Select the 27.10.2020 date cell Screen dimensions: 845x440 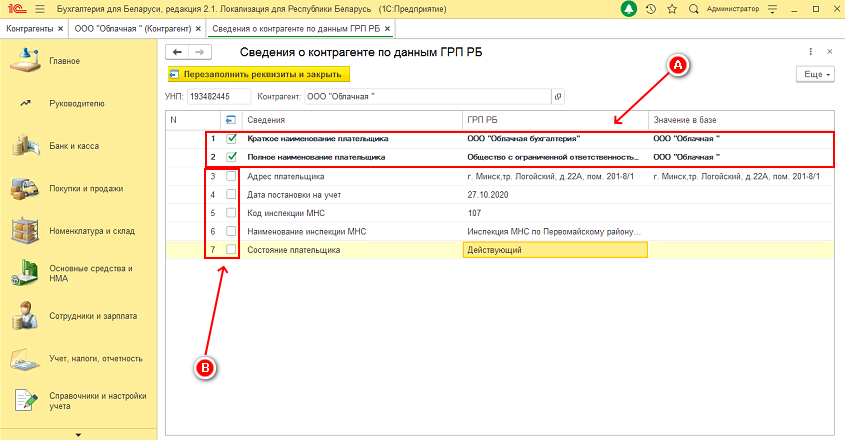click(x=555, y=195)
